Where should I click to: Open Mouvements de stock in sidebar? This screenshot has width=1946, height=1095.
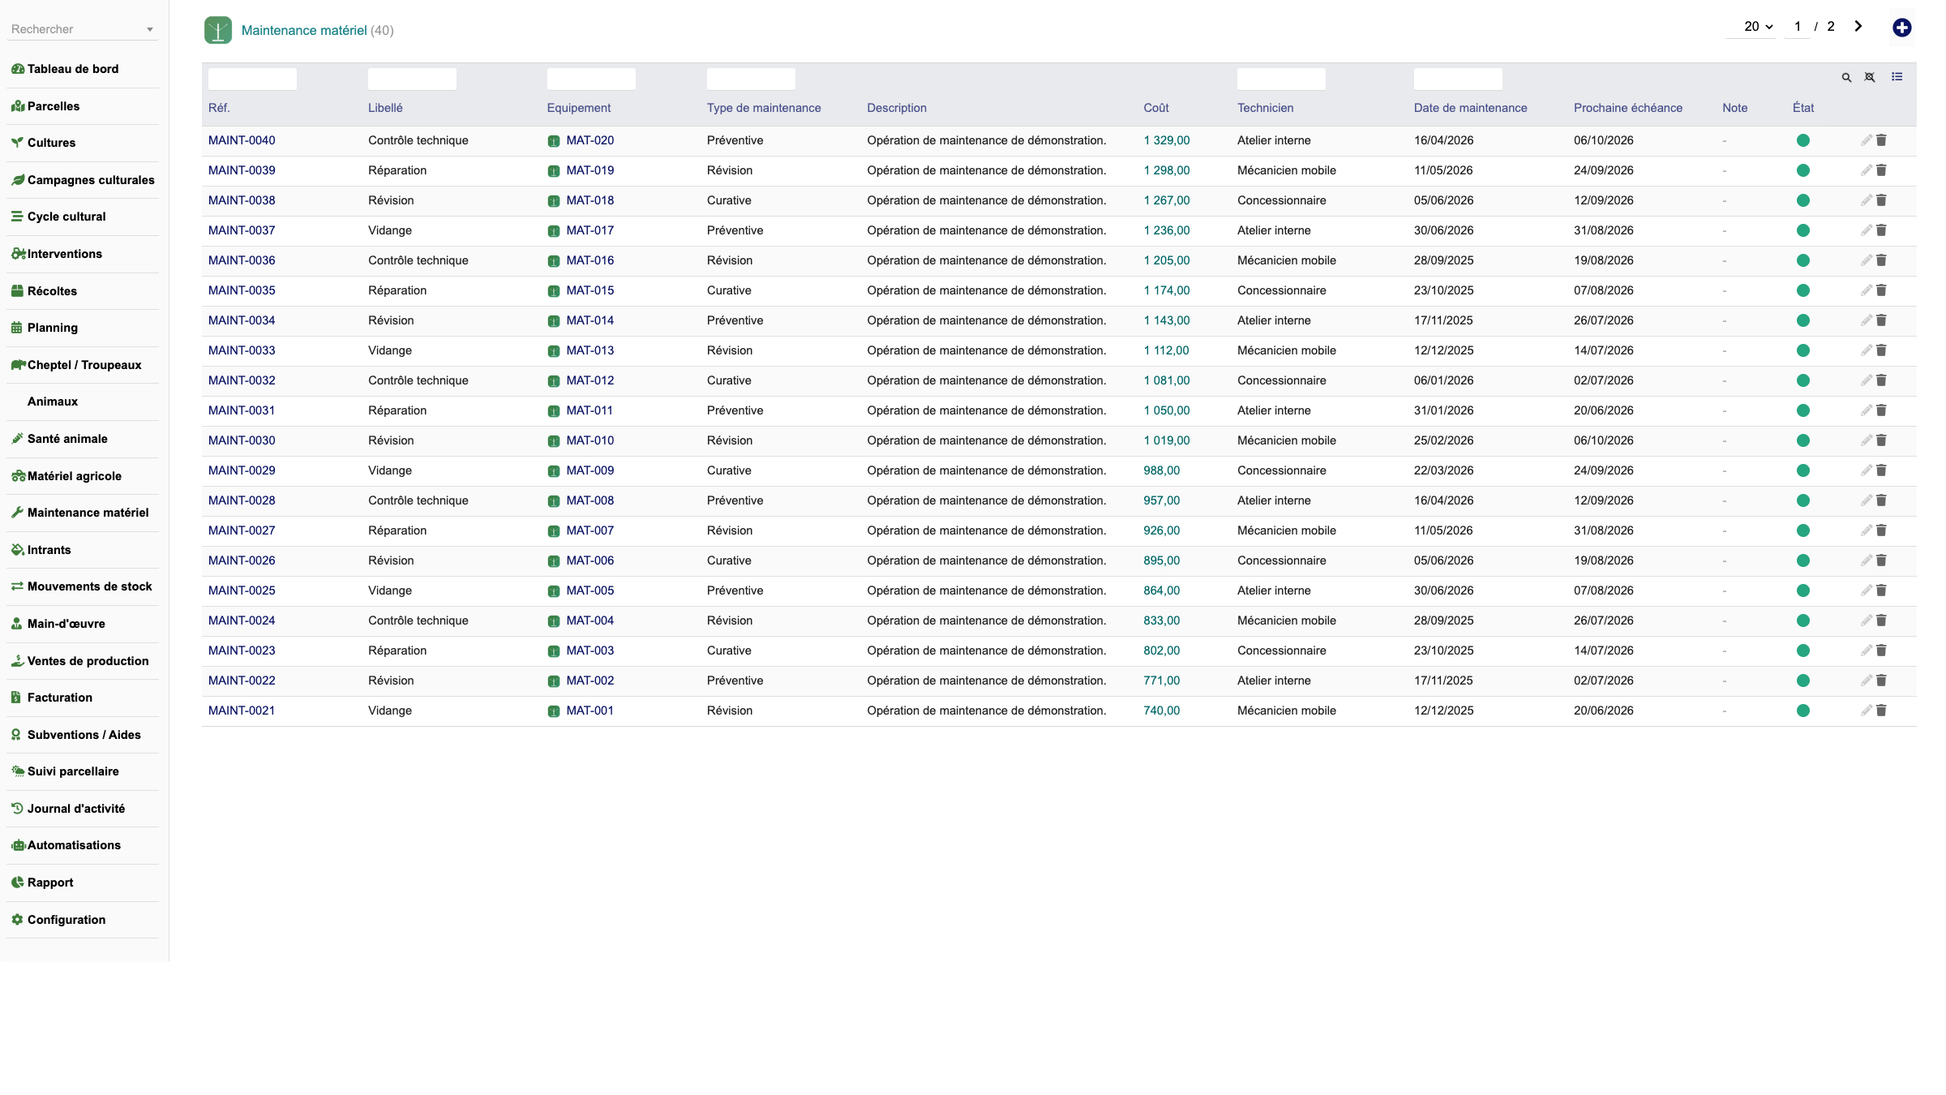coord(89,587)
